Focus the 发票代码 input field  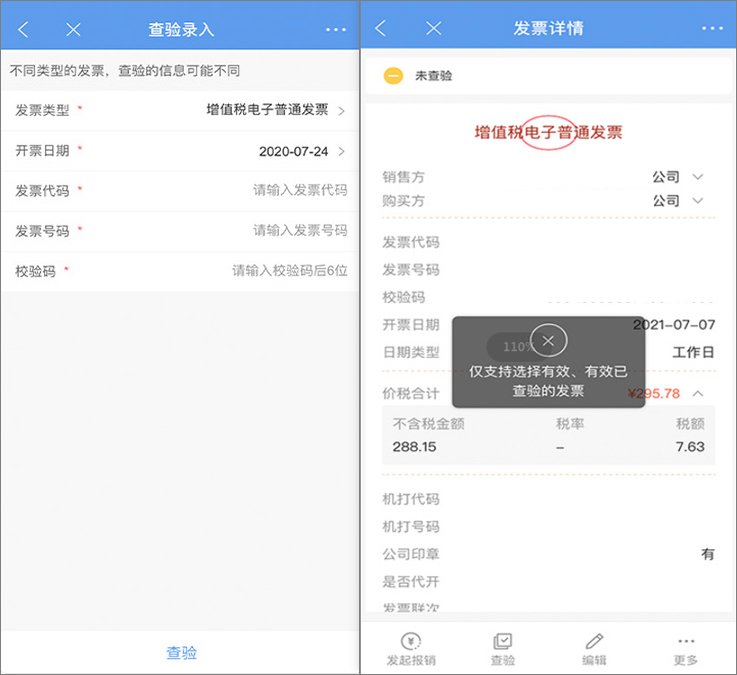[x=180, y=191]
